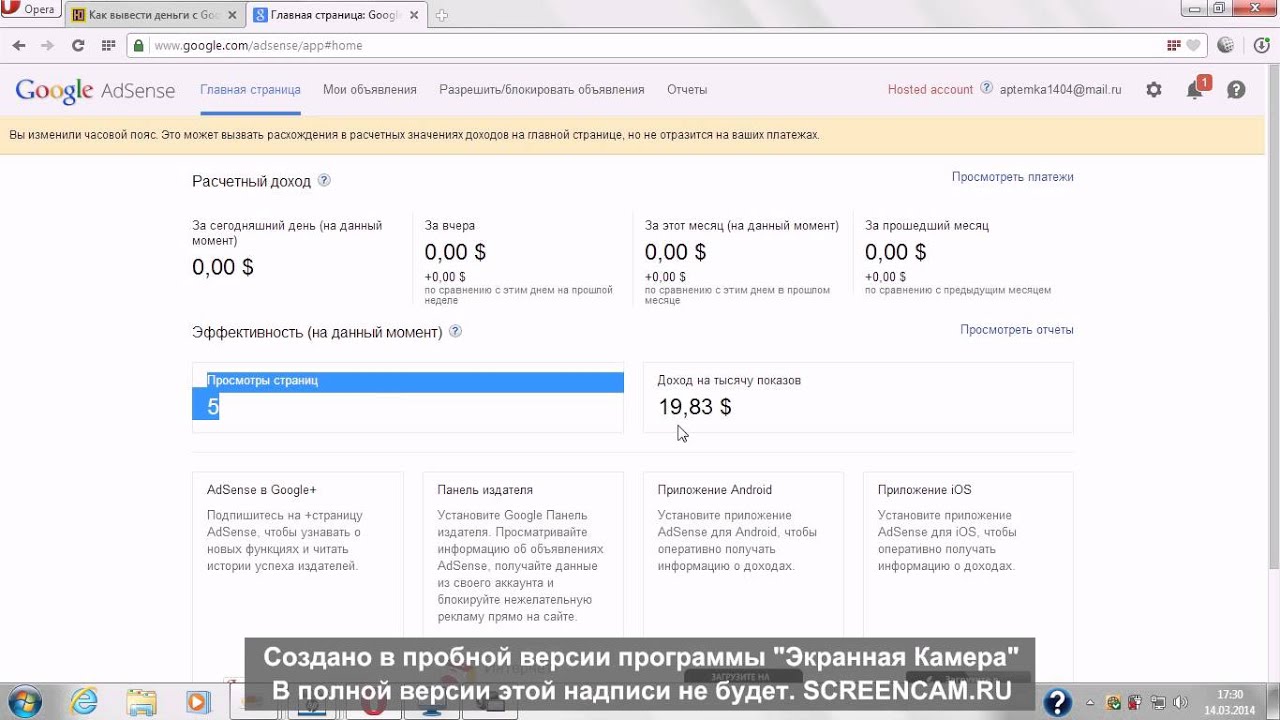Image resolution: width=1280 pixels, height=720 pixels.
Task: Open the 'Просмотреть платежи' link
Action: (1012, 177)
